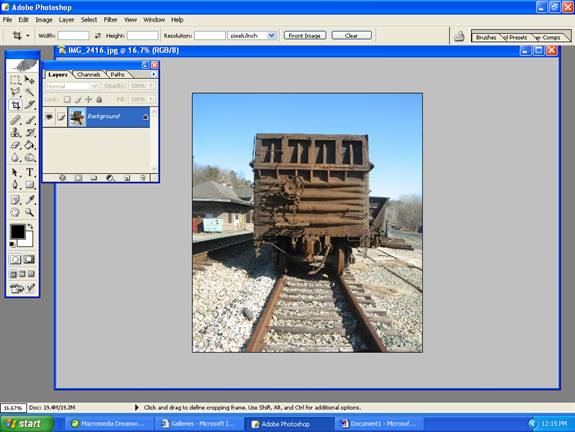The height and width of the screenshot is (432, 575).
Task: Show hidden system tray icons arrow
Action: point(532,424)
